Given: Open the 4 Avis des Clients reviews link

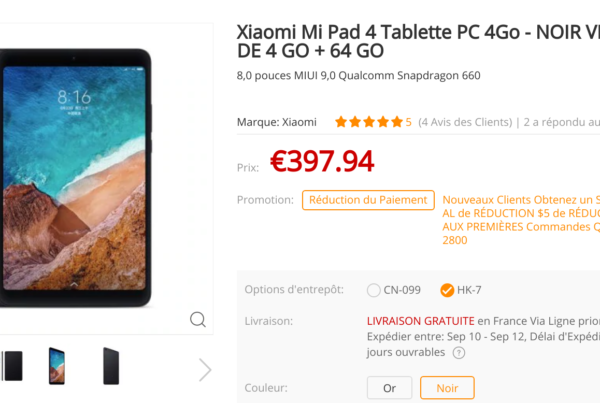Looking at the screenshot, I should pos(465,122).
